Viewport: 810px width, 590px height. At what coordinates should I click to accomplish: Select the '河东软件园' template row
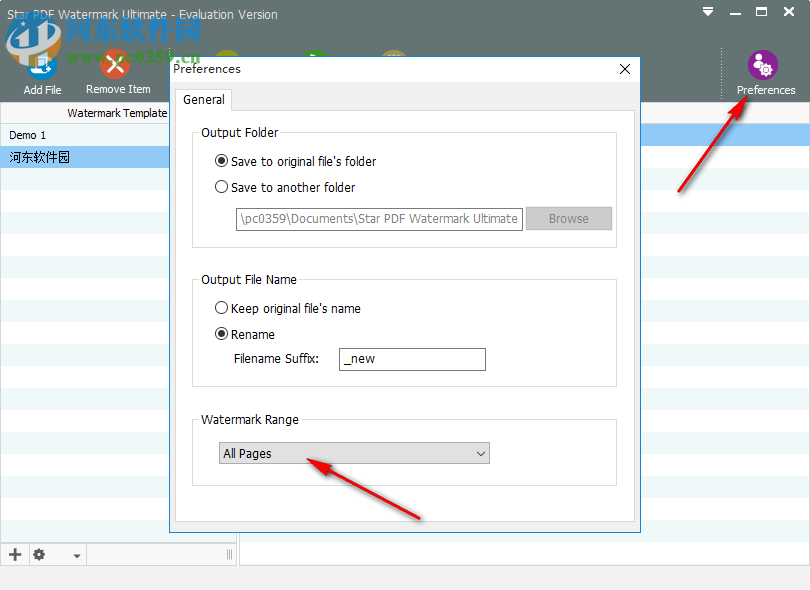85,157
